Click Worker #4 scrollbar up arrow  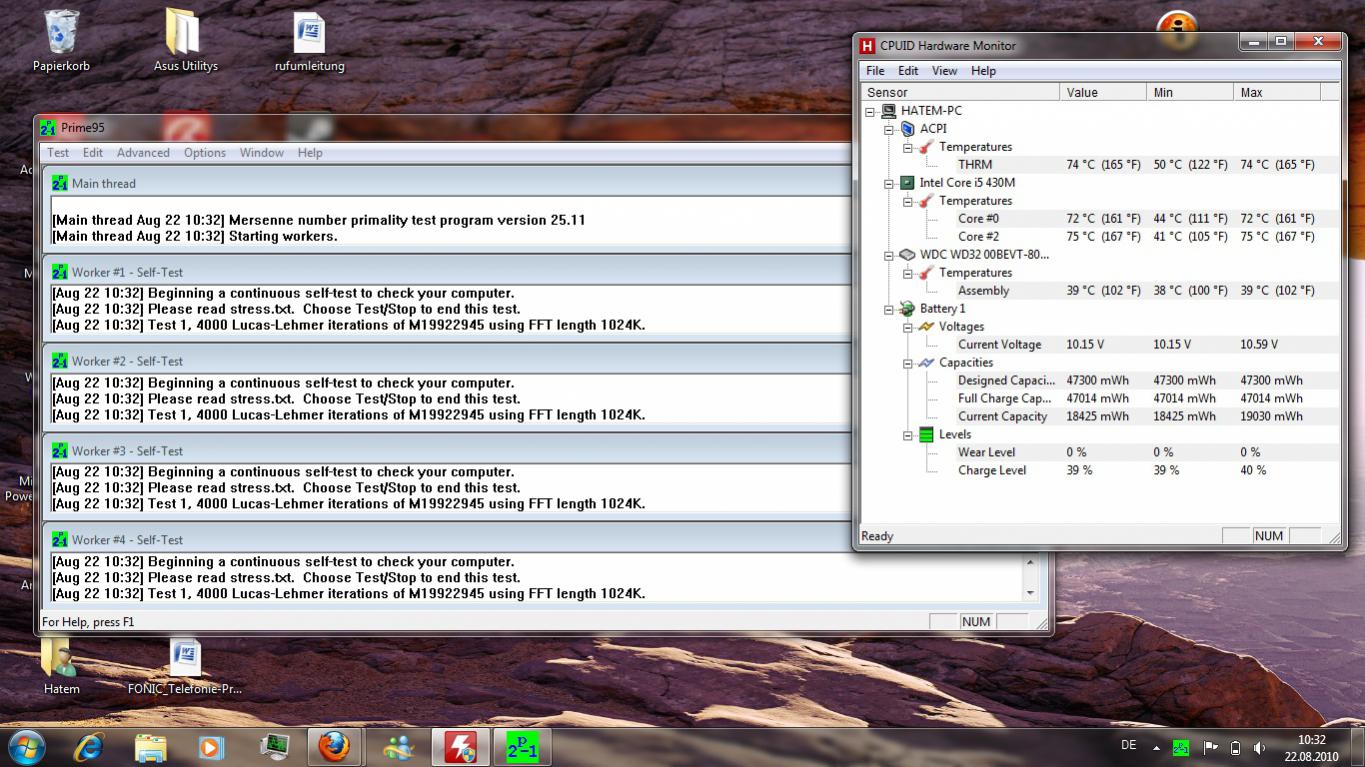(1030, 563)
